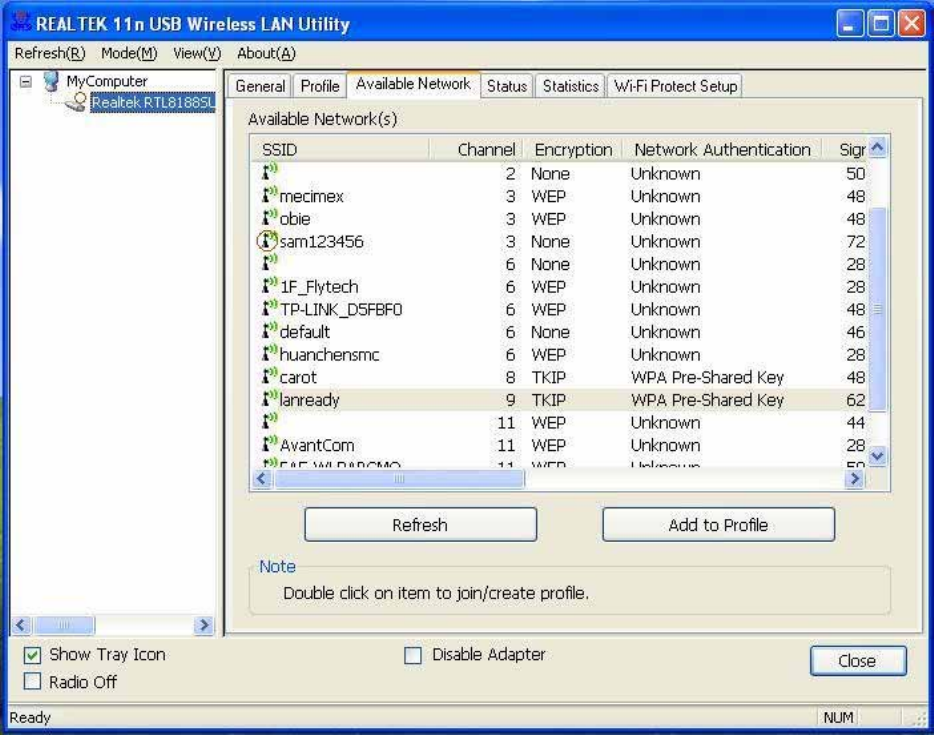The height and width of the screenshot is (735, 934).
Task: Select the AvantCom network row
Action: (x=559, y=445)
